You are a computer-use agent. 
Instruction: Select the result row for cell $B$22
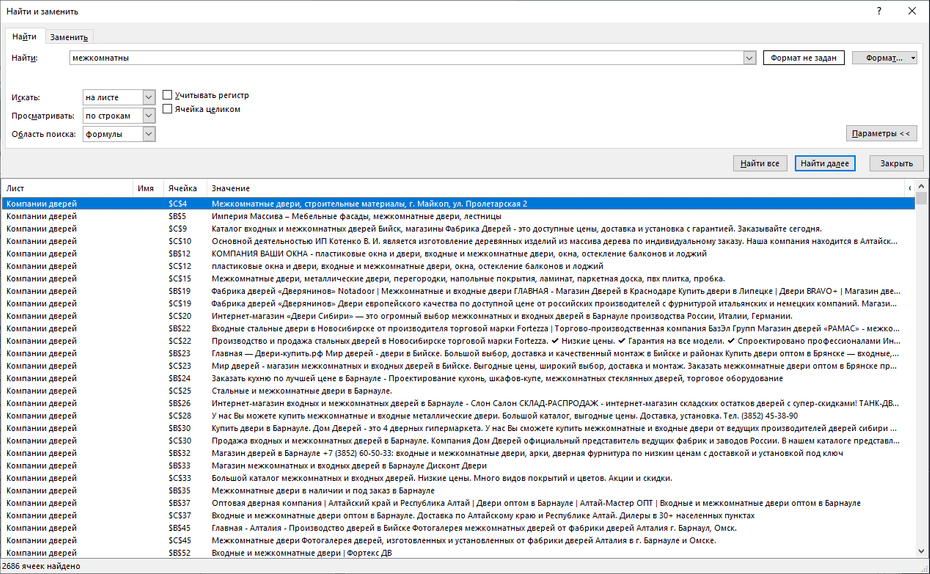[x=458, y=328]
